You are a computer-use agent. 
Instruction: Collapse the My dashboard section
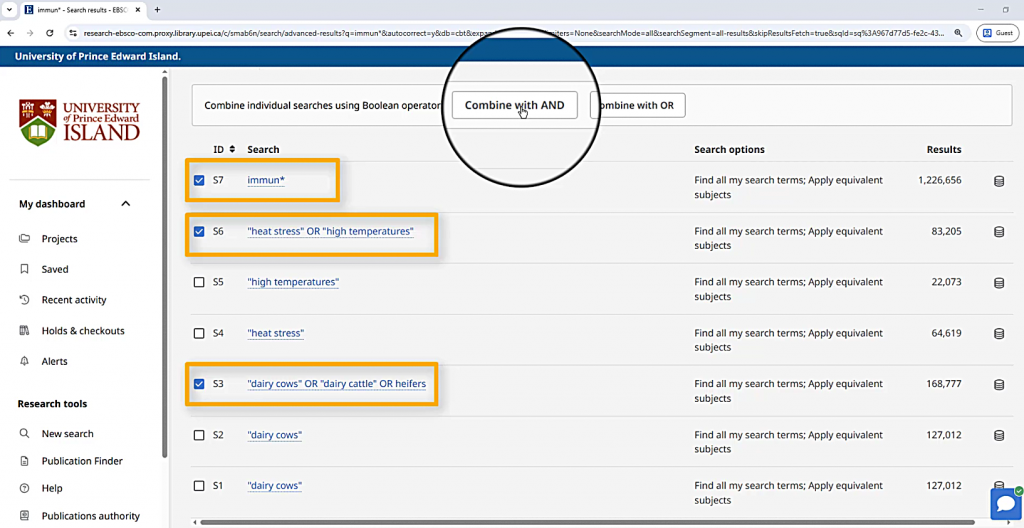click(125, 204)
